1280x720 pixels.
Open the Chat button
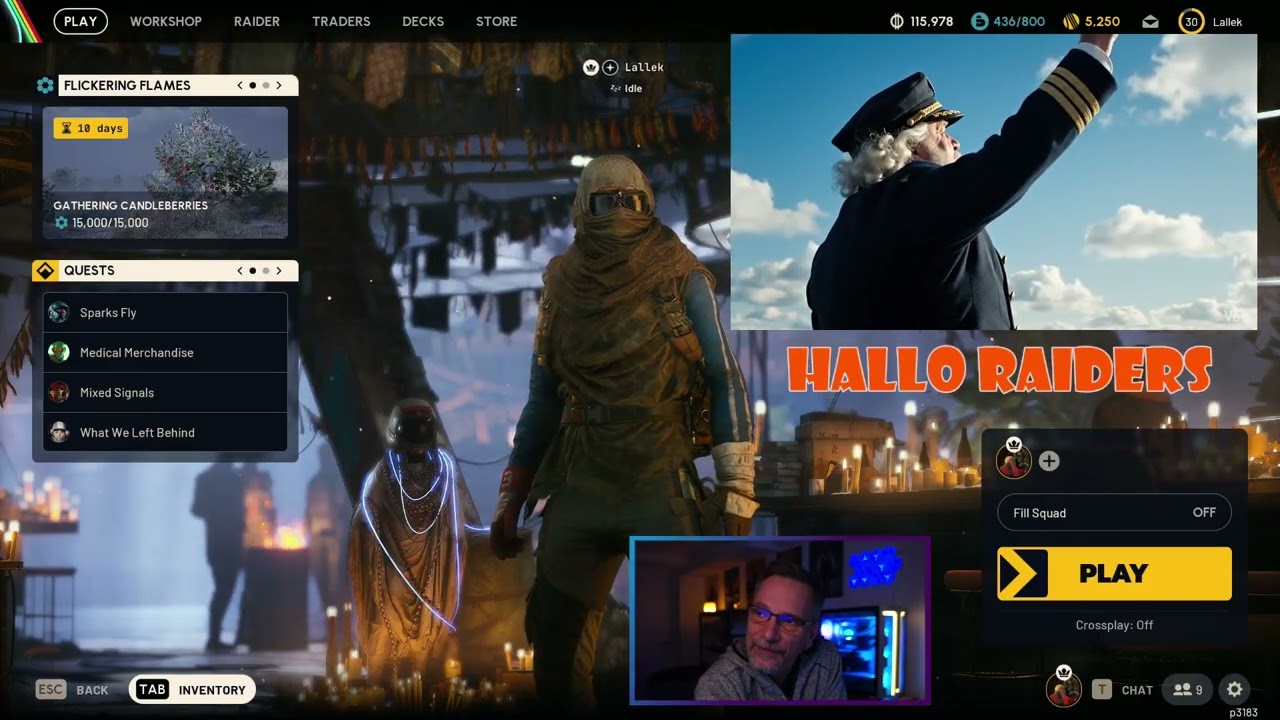[x=1123, y=689]
